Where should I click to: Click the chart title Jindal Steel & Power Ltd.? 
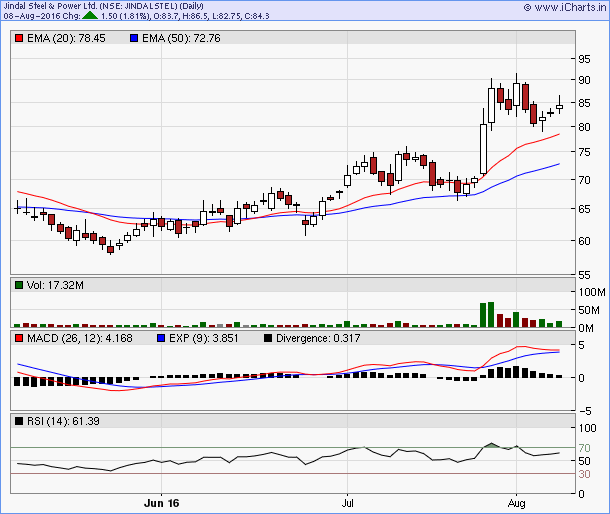pos(50,6)
